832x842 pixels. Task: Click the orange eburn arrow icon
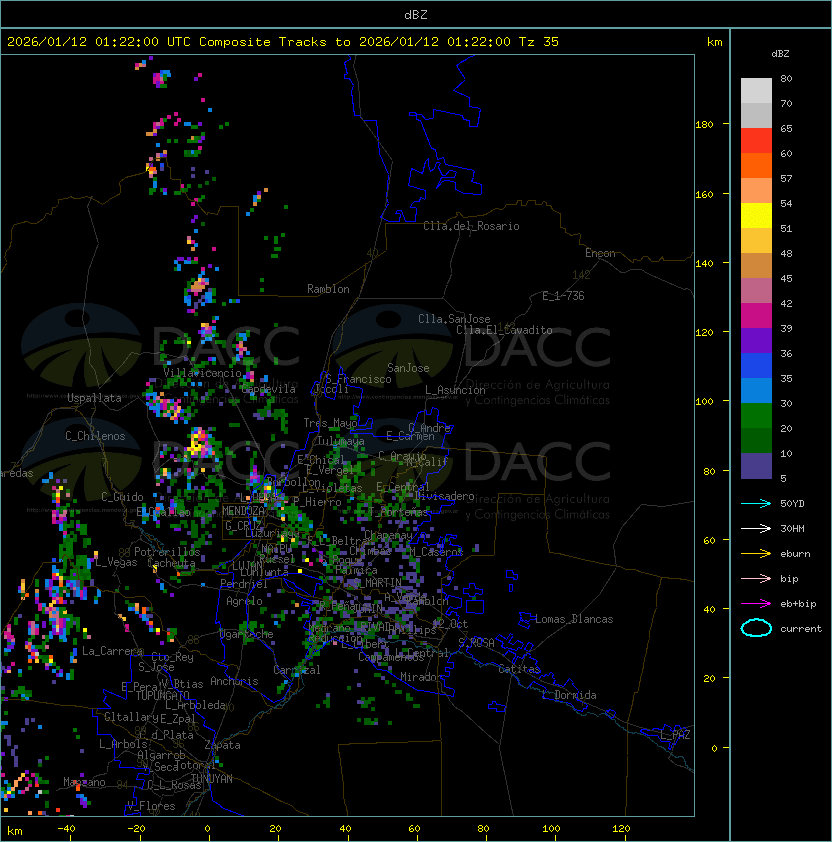tap(756, 553)
